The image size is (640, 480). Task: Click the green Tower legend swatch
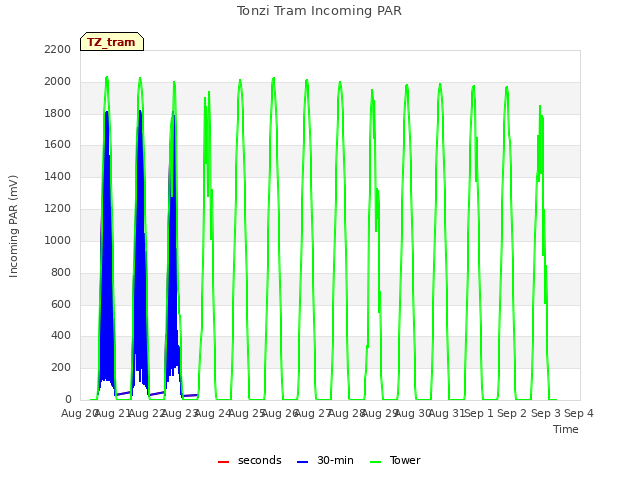tap(376, 462)
